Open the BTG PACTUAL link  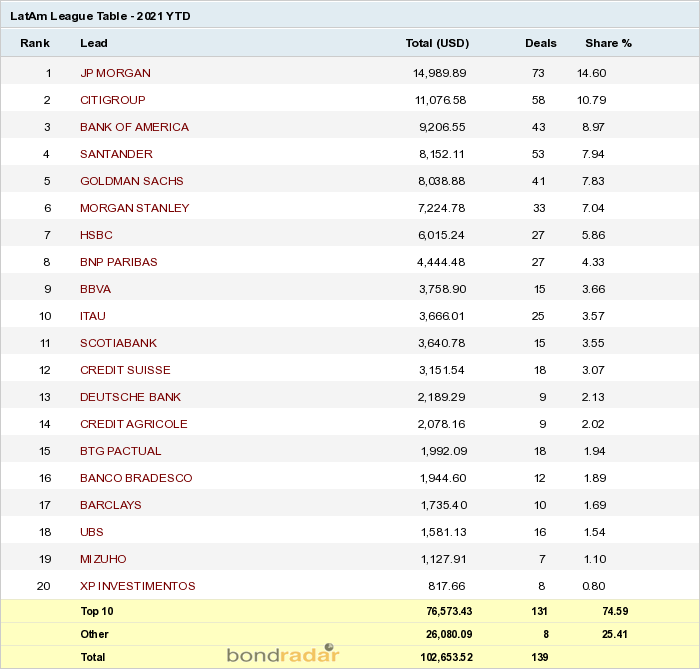coord(121,451)
